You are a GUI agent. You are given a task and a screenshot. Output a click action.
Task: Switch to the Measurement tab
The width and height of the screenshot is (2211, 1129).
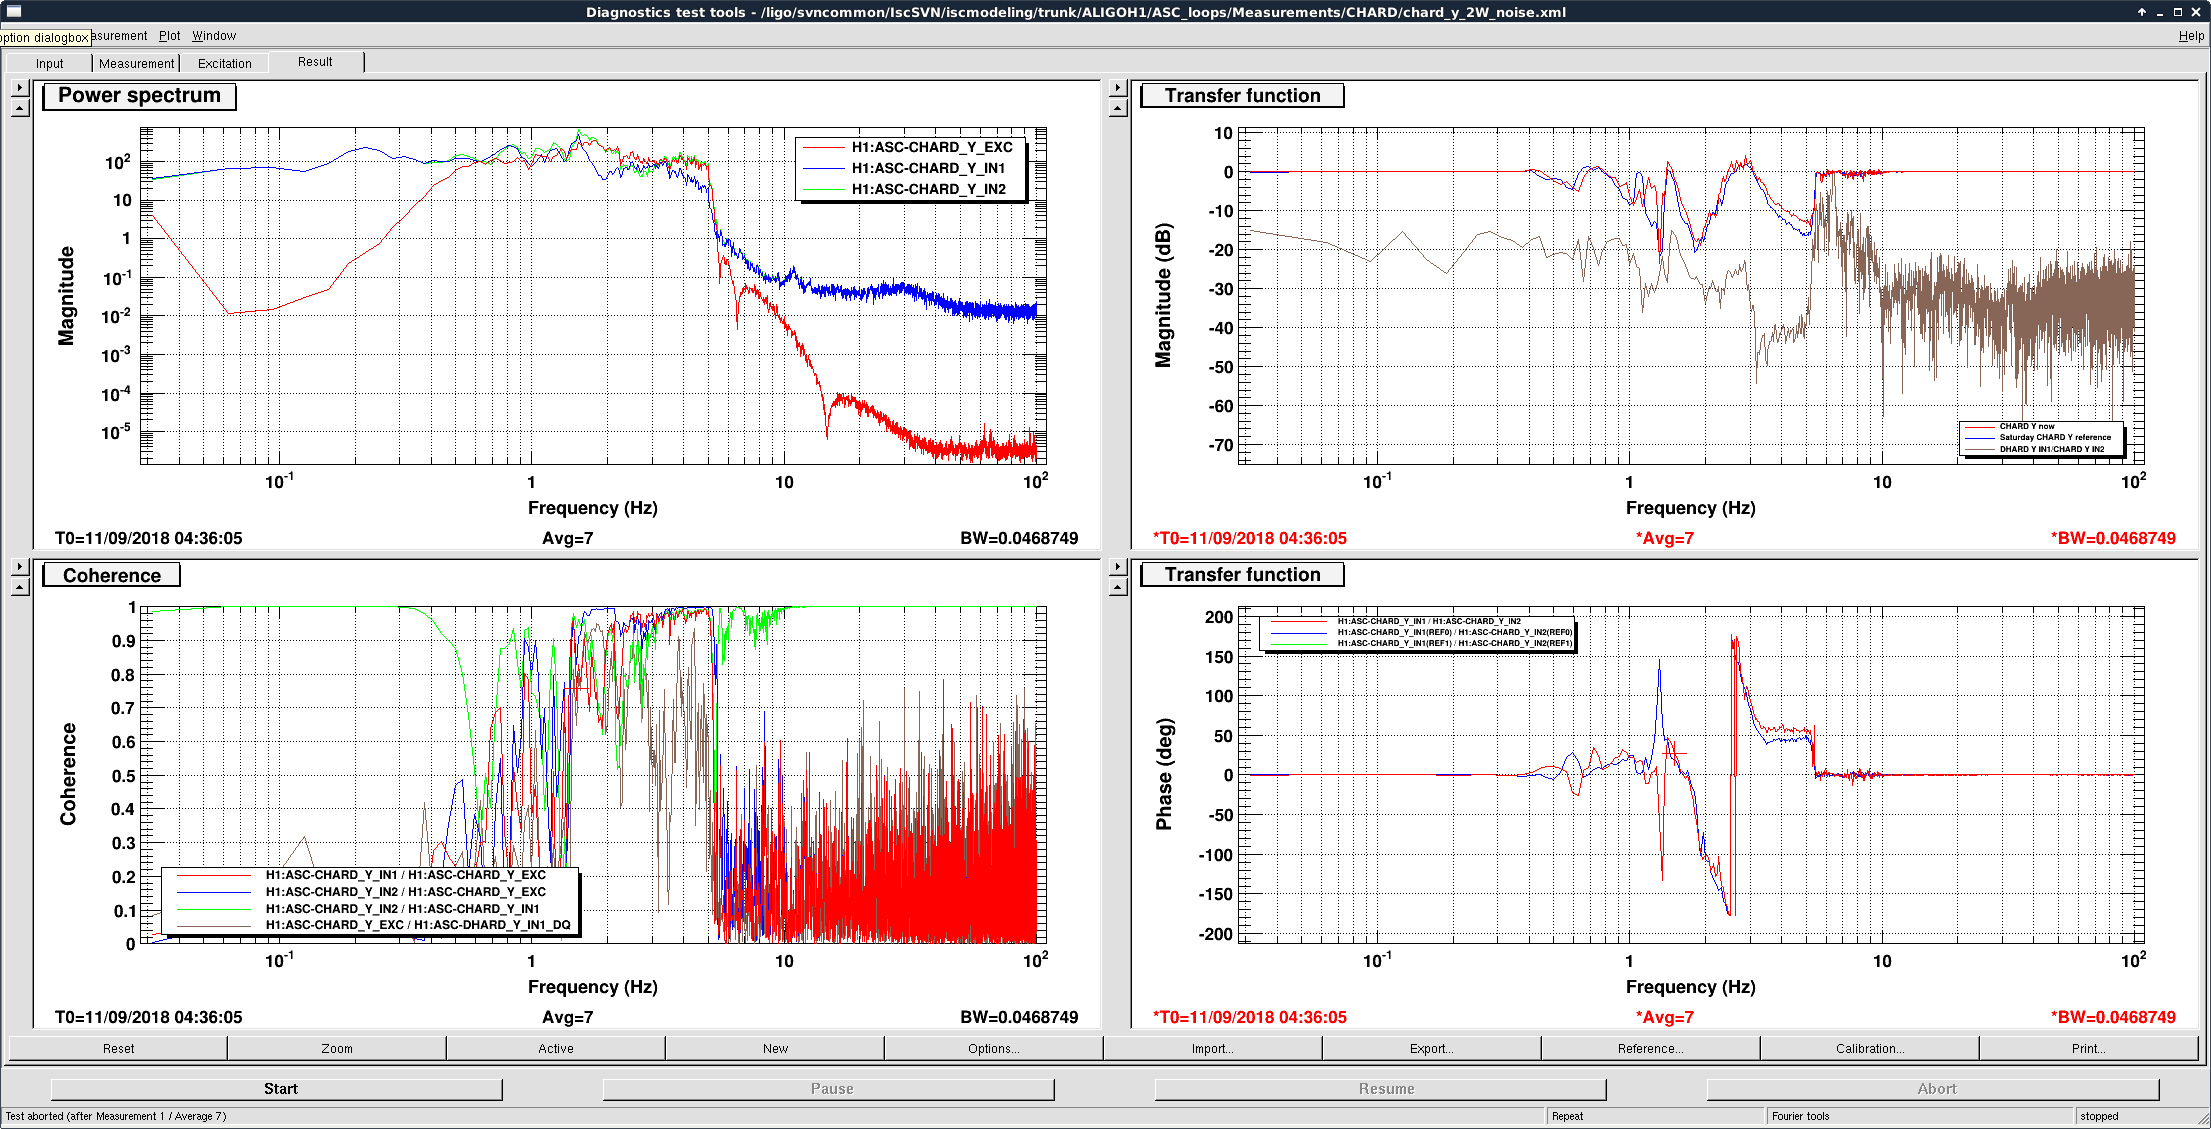(x=136, y=63)
